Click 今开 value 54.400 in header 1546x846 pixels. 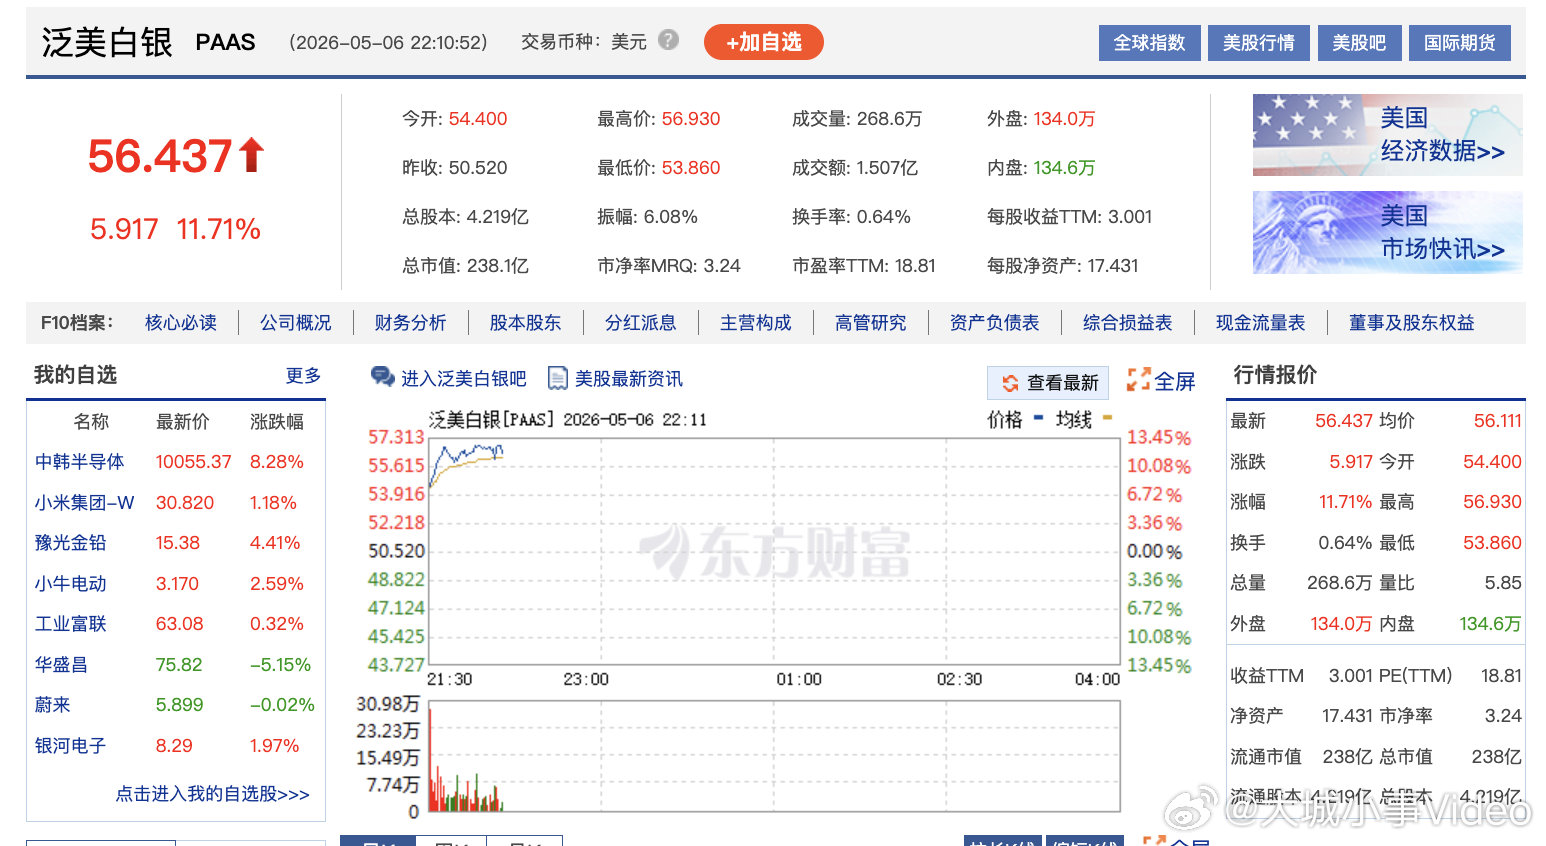[x=478, y=119]
